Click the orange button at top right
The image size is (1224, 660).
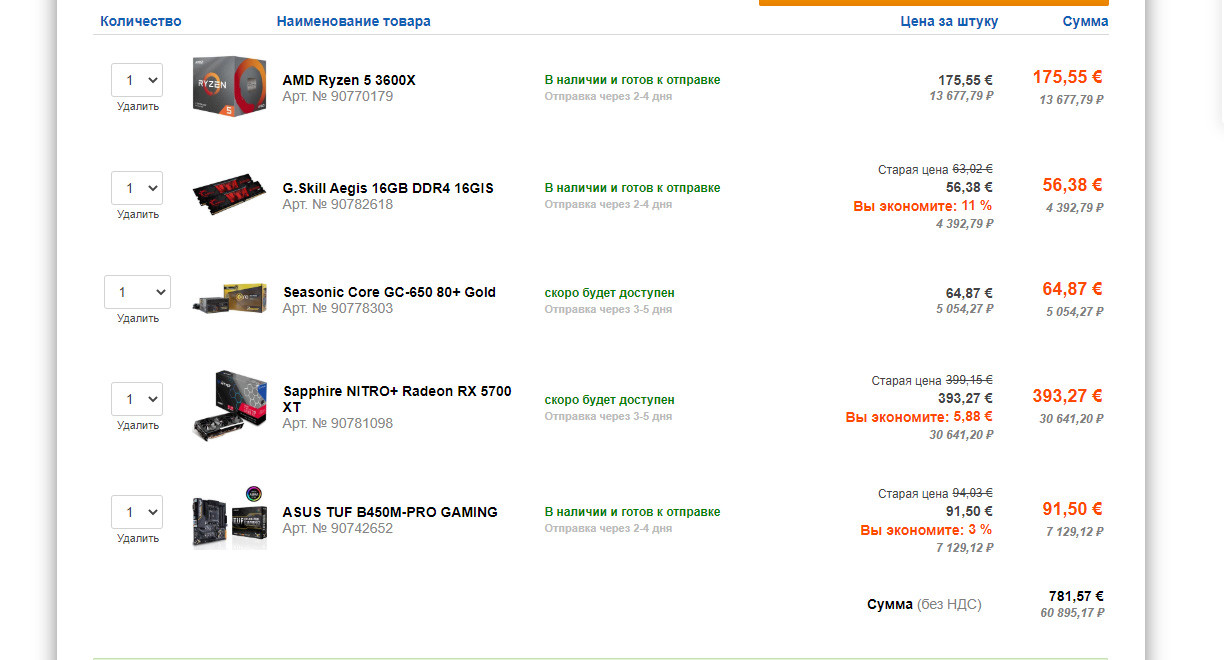pos(934,3)
